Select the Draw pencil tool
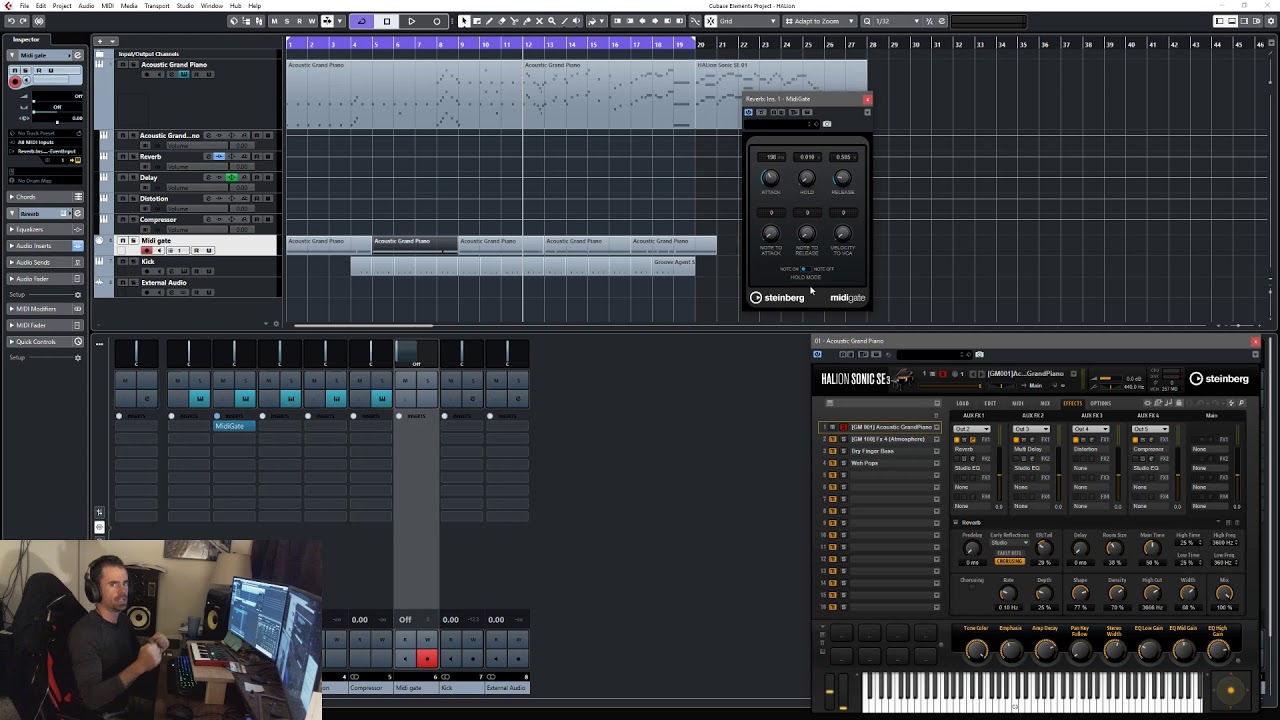This screenshot has height=720, width=1280. point(489,21)
